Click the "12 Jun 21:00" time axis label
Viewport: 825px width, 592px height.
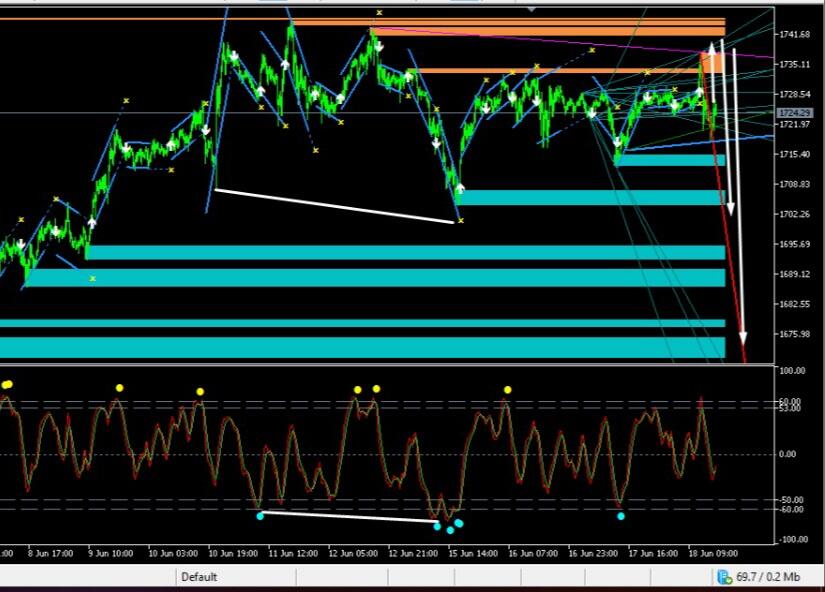413,554
